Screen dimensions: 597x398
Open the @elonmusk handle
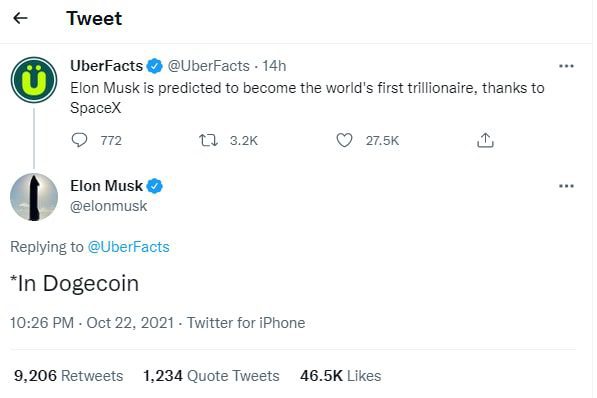[109, 206]
